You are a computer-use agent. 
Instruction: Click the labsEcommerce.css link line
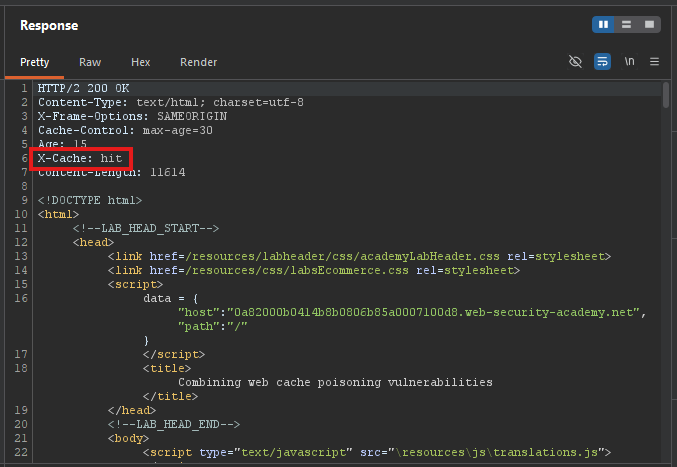[314, 270]
